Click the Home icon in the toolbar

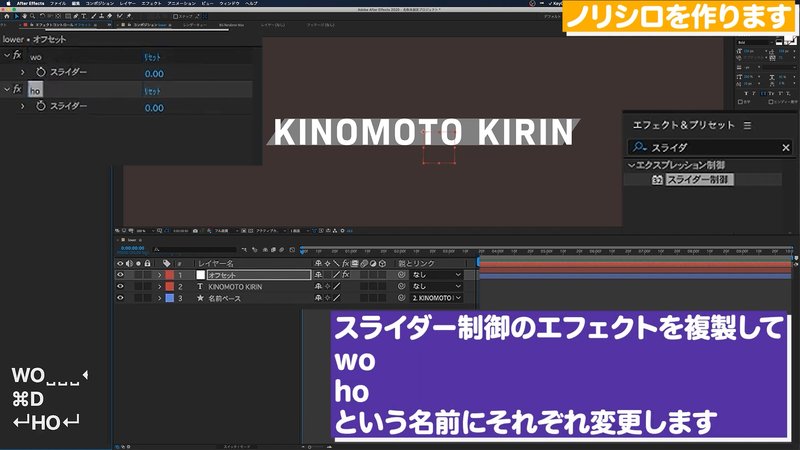7,16
